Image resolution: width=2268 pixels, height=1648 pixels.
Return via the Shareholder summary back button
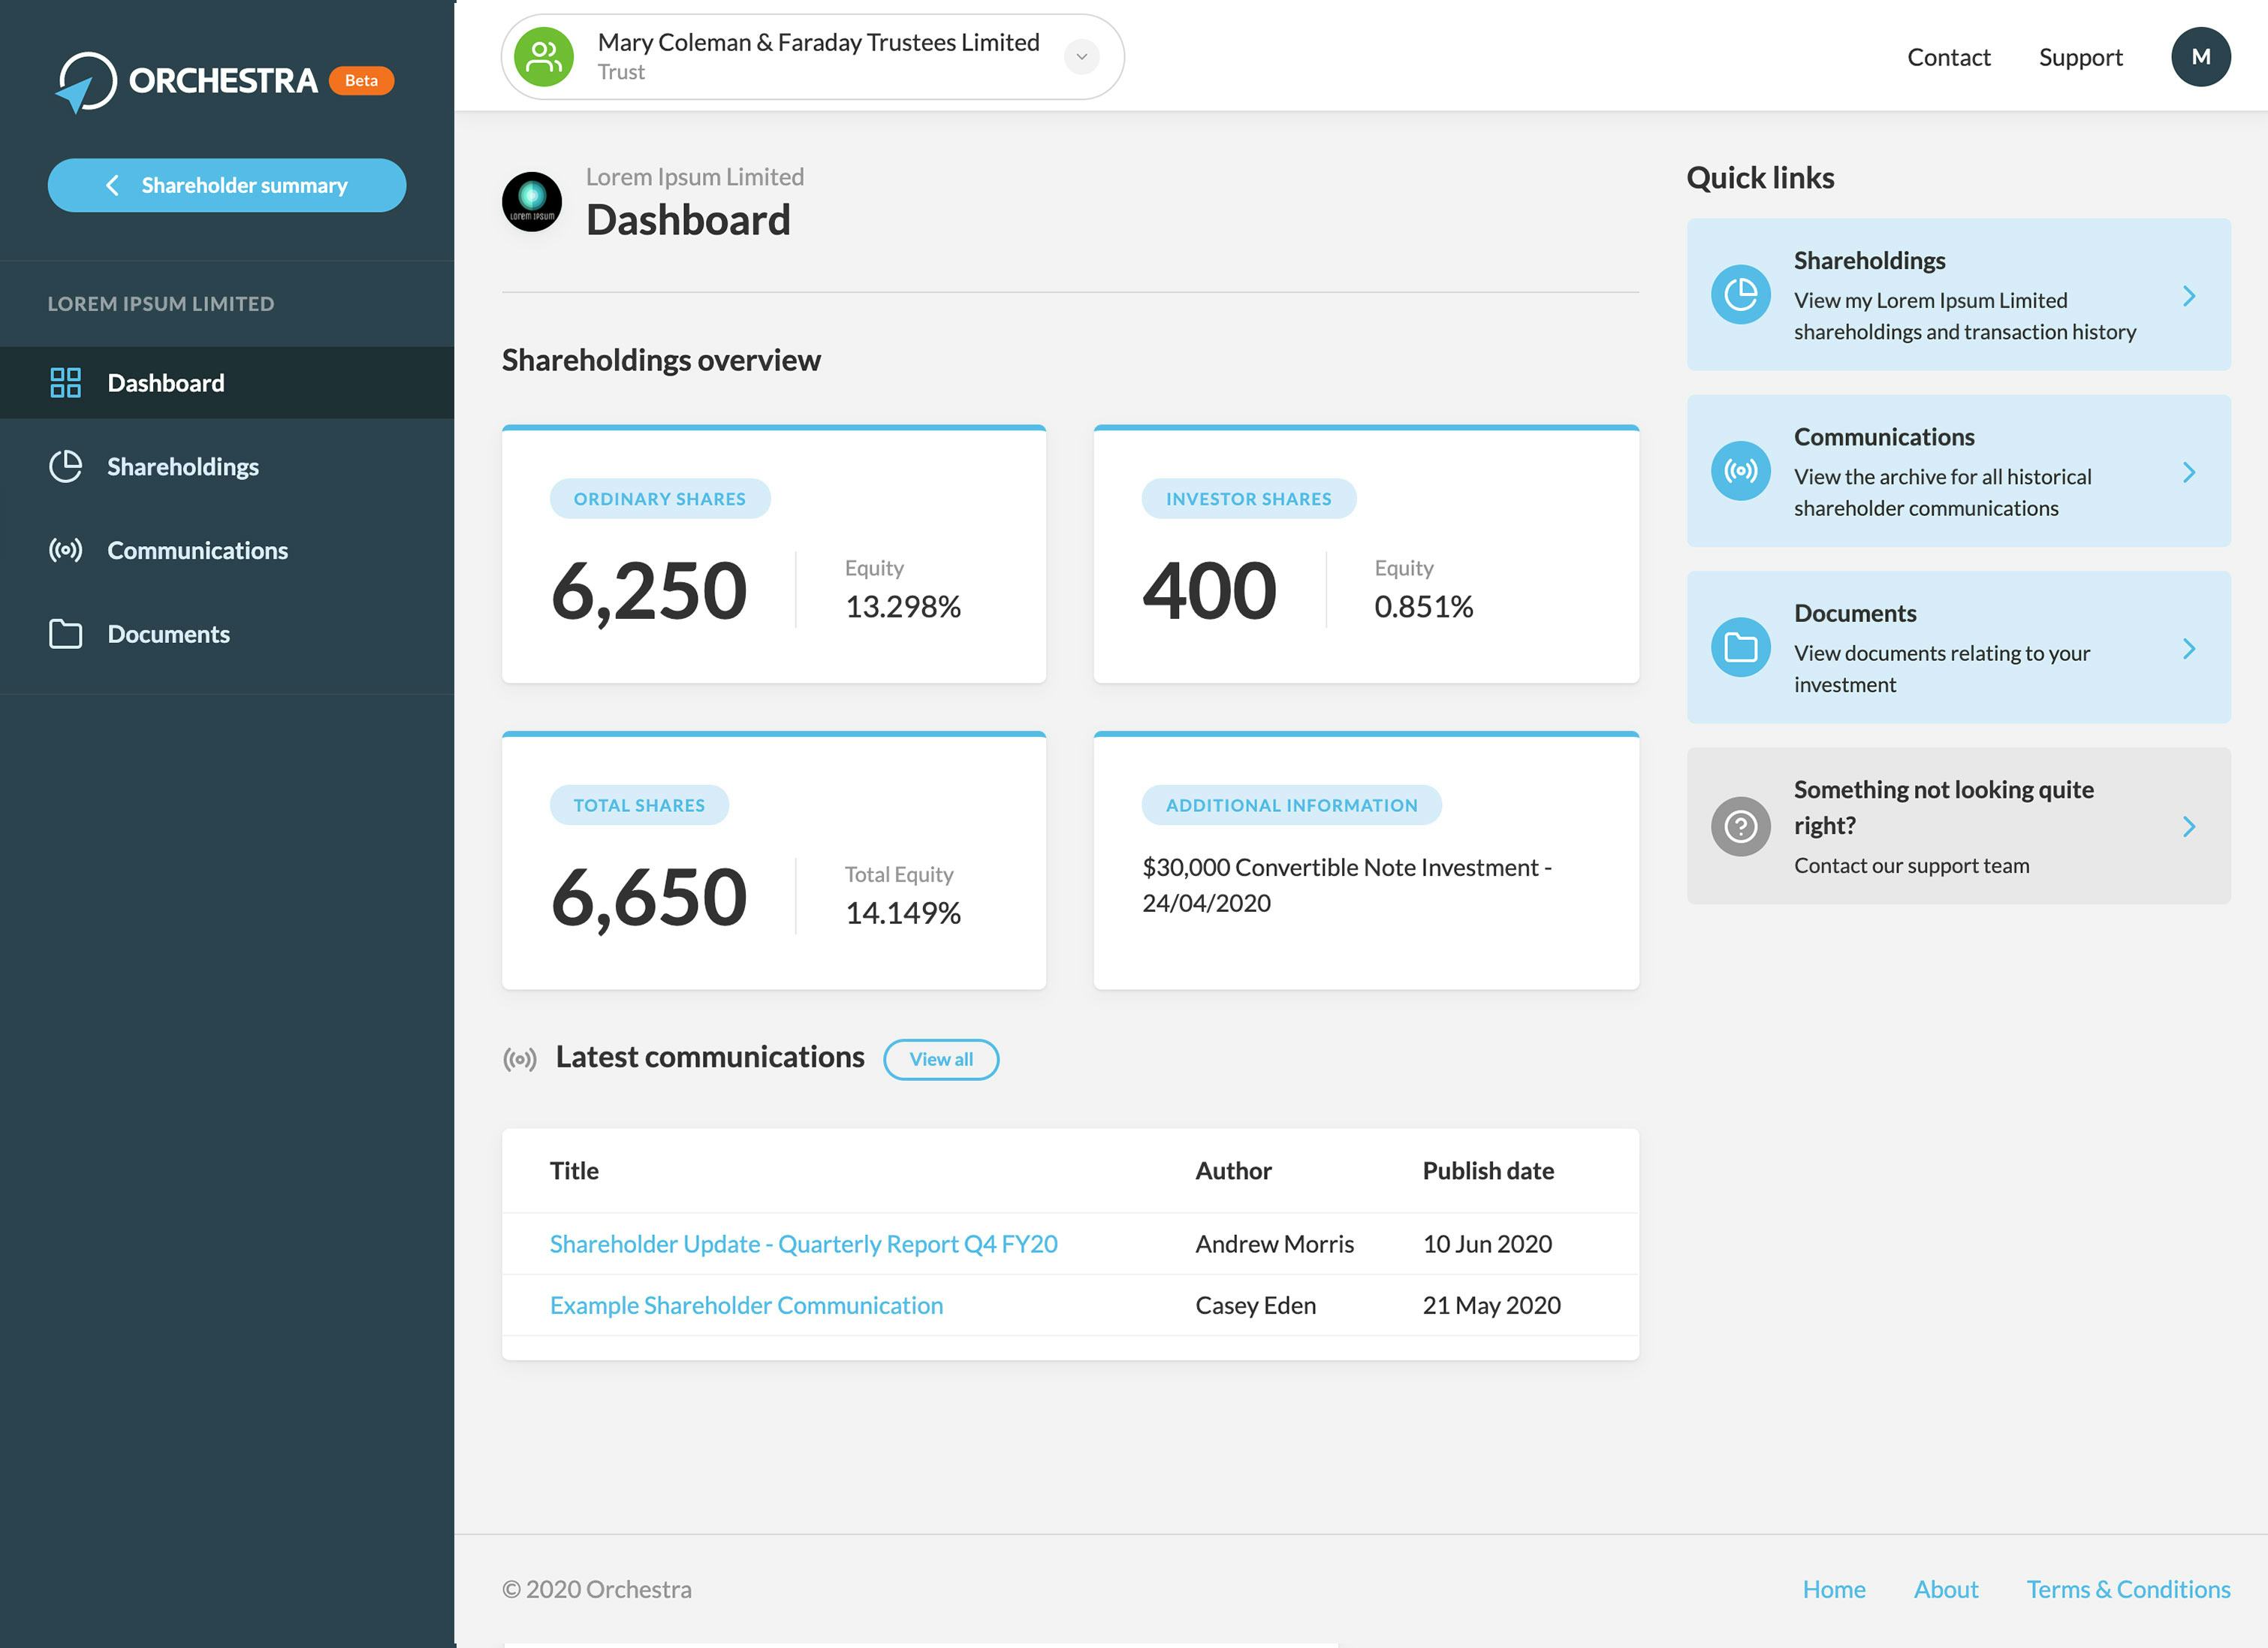tap(226, 185)
